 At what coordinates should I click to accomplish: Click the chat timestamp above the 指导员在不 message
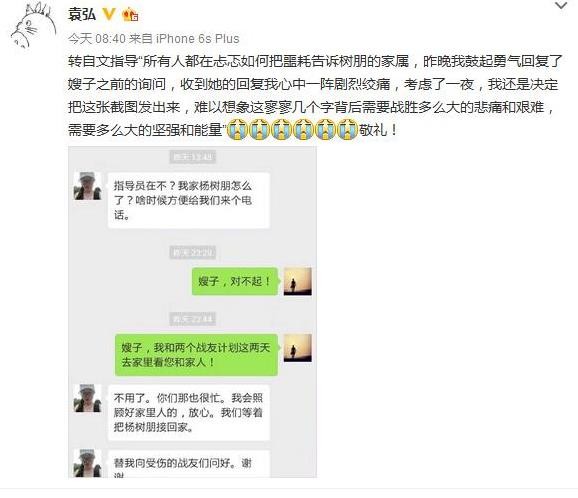tap(192, 157)
